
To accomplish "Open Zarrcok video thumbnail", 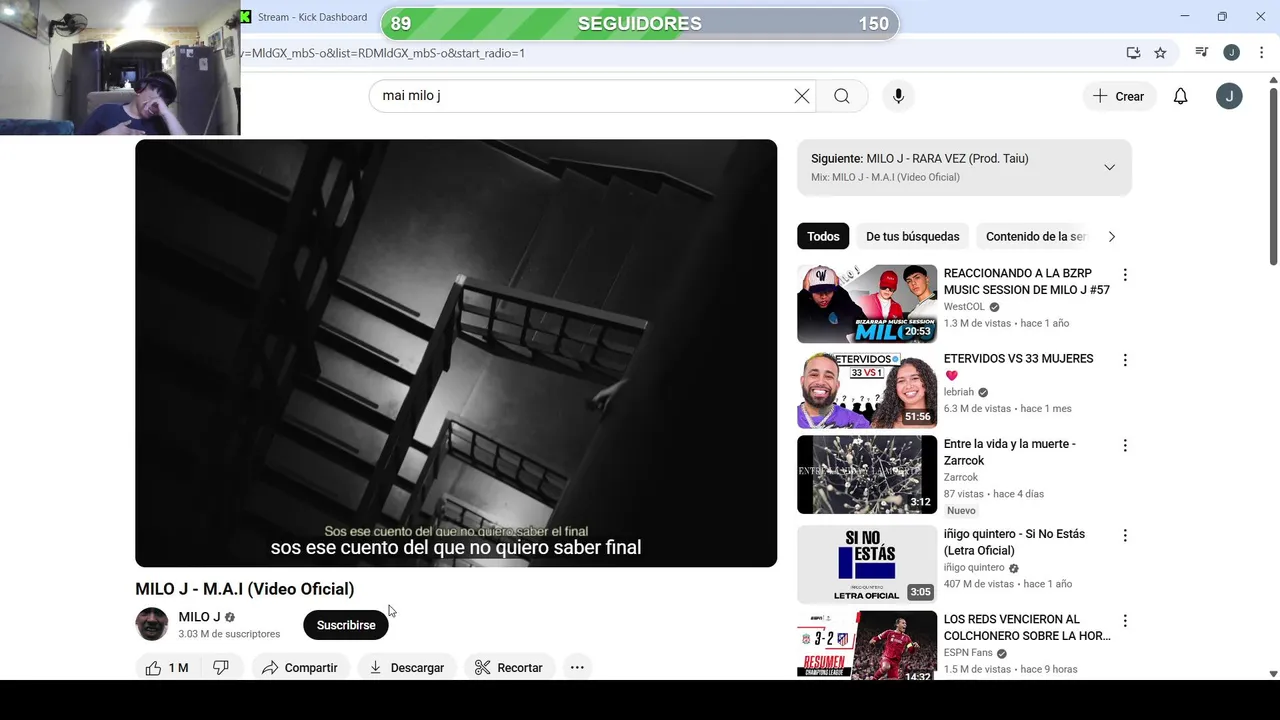I will 867,475.
